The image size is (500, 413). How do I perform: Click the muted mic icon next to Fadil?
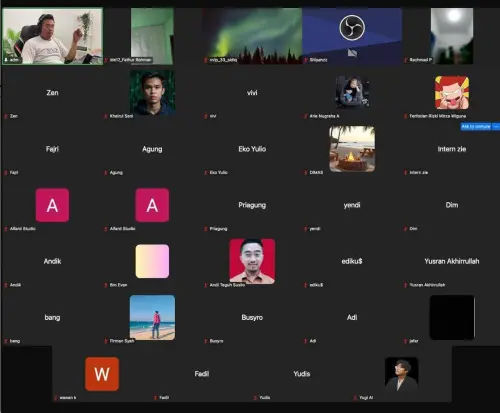(x=155, y=397)
